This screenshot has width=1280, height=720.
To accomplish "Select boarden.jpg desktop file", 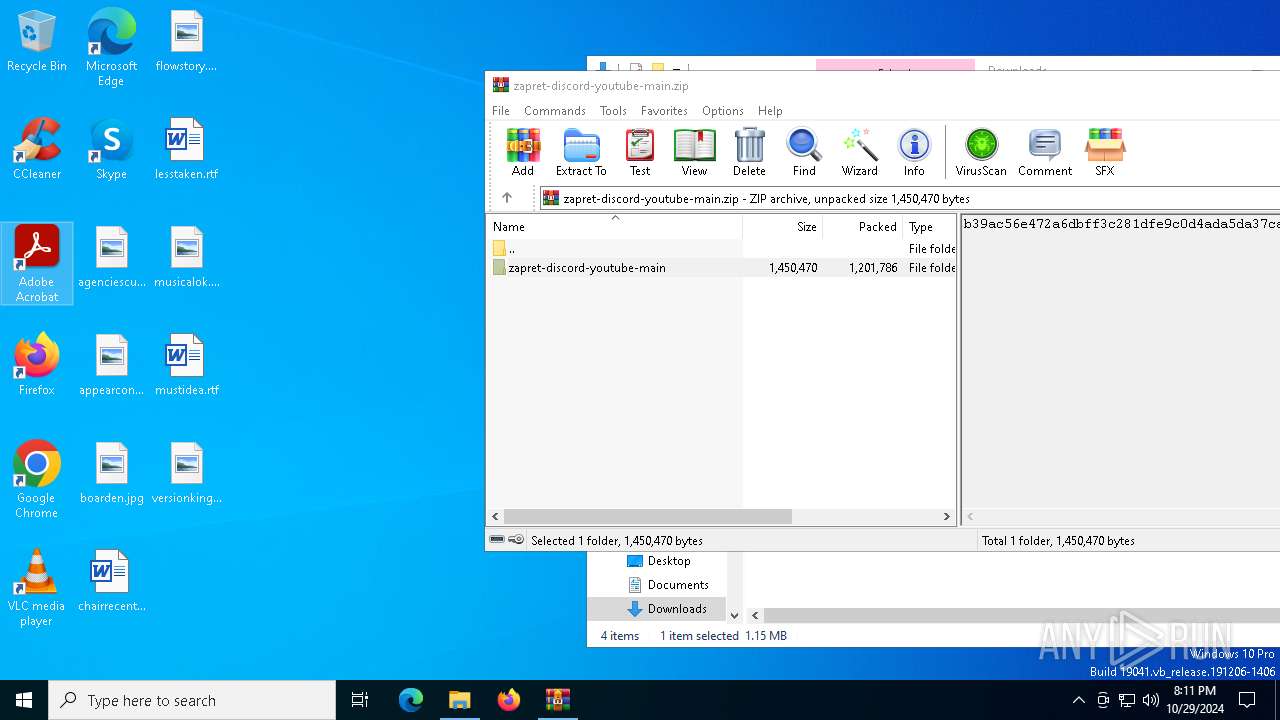I will [x=112, y=474].
